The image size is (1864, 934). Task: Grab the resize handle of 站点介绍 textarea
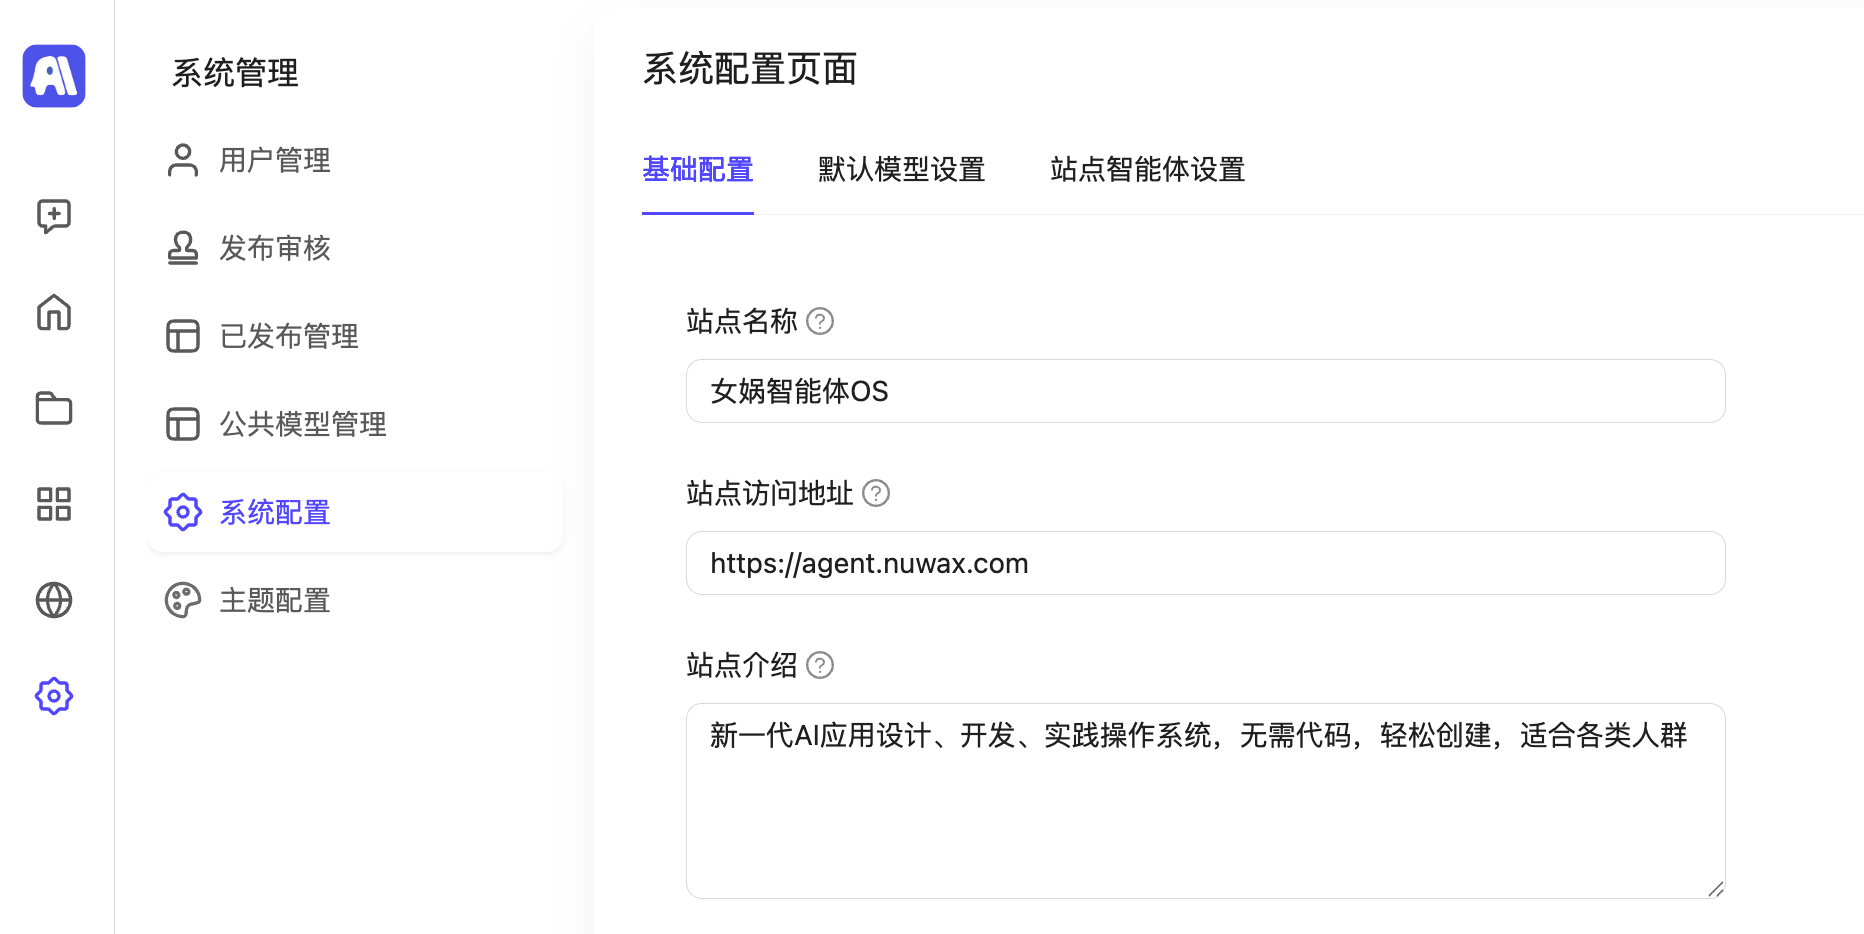coord(1716,889)
